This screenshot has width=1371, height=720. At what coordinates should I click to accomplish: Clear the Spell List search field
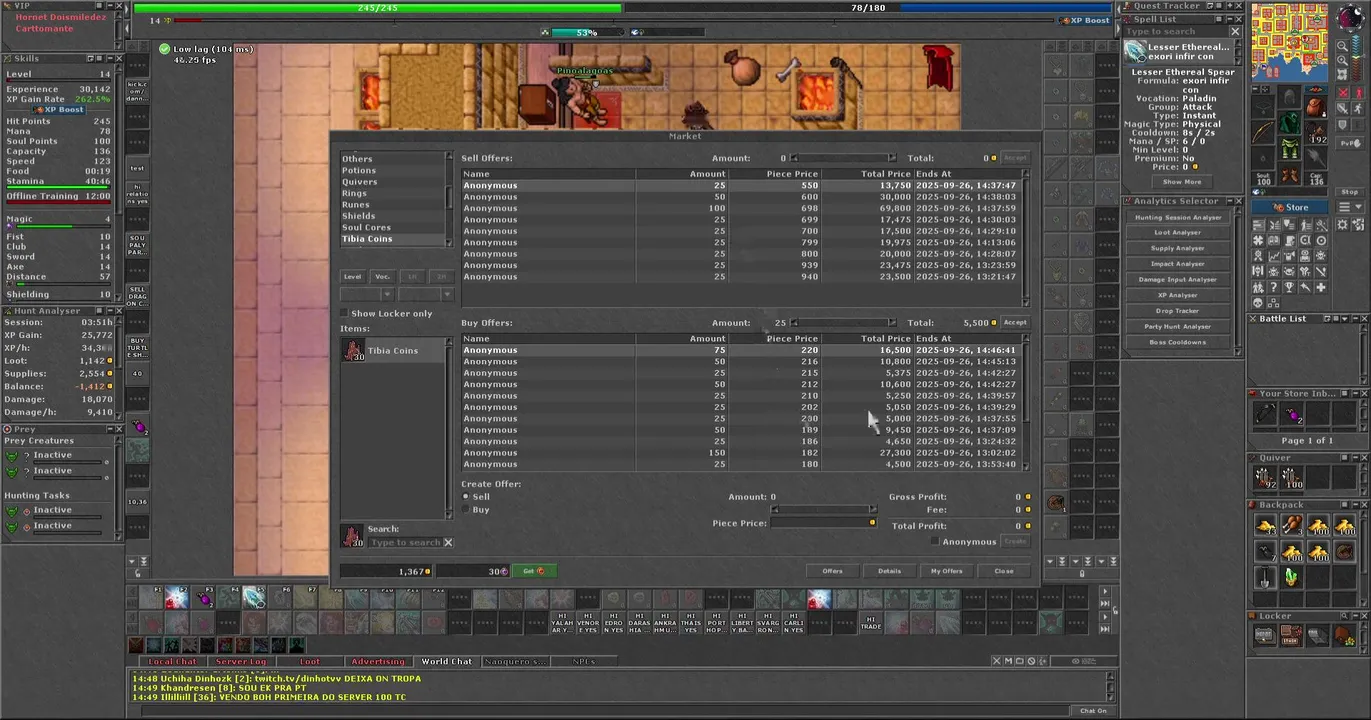(1235, 31)
